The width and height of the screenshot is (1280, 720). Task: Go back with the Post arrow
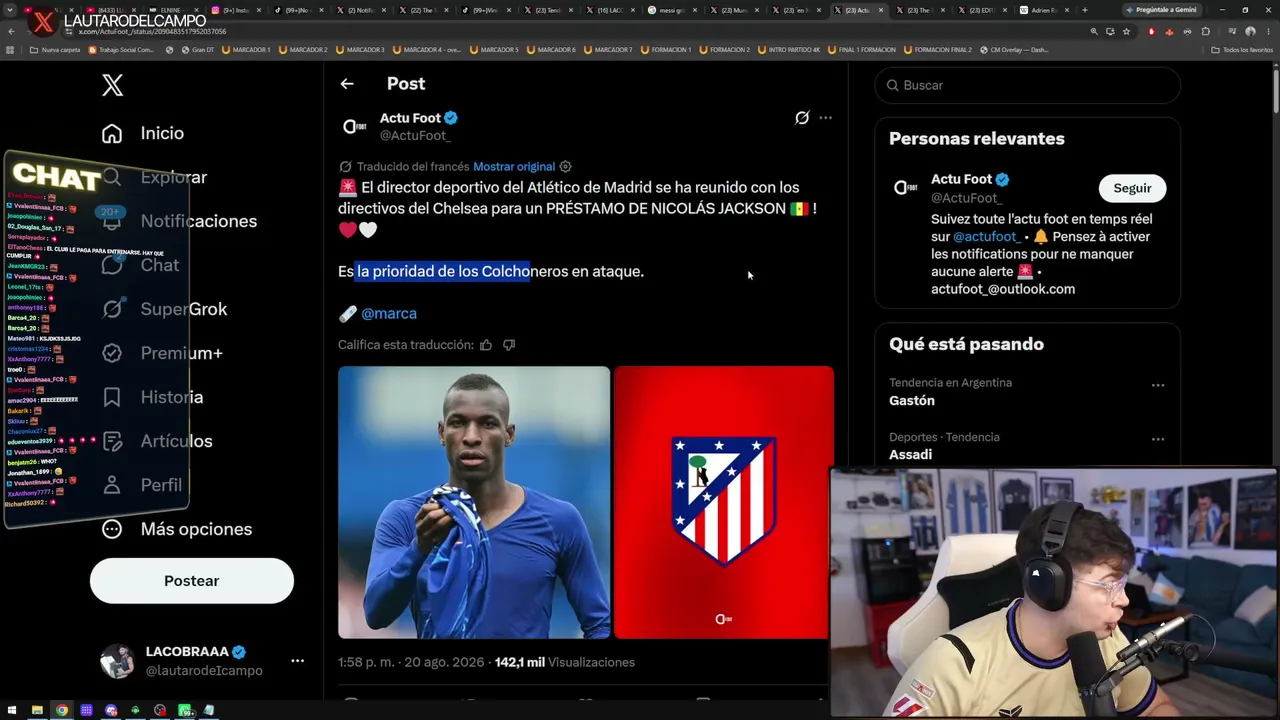[x=347, y=84]
